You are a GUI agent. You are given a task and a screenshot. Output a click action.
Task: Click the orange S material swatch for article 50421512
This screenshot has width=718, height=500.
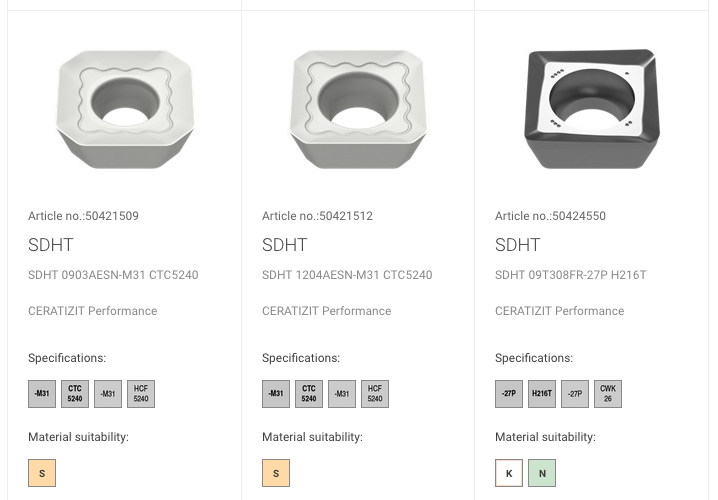pyautogui.click(x=276, y=473)
